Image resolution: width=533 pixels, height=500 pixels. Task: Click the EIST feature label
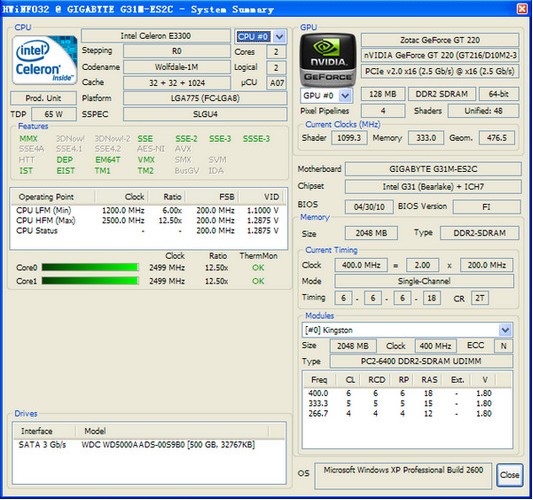[66, 171]
